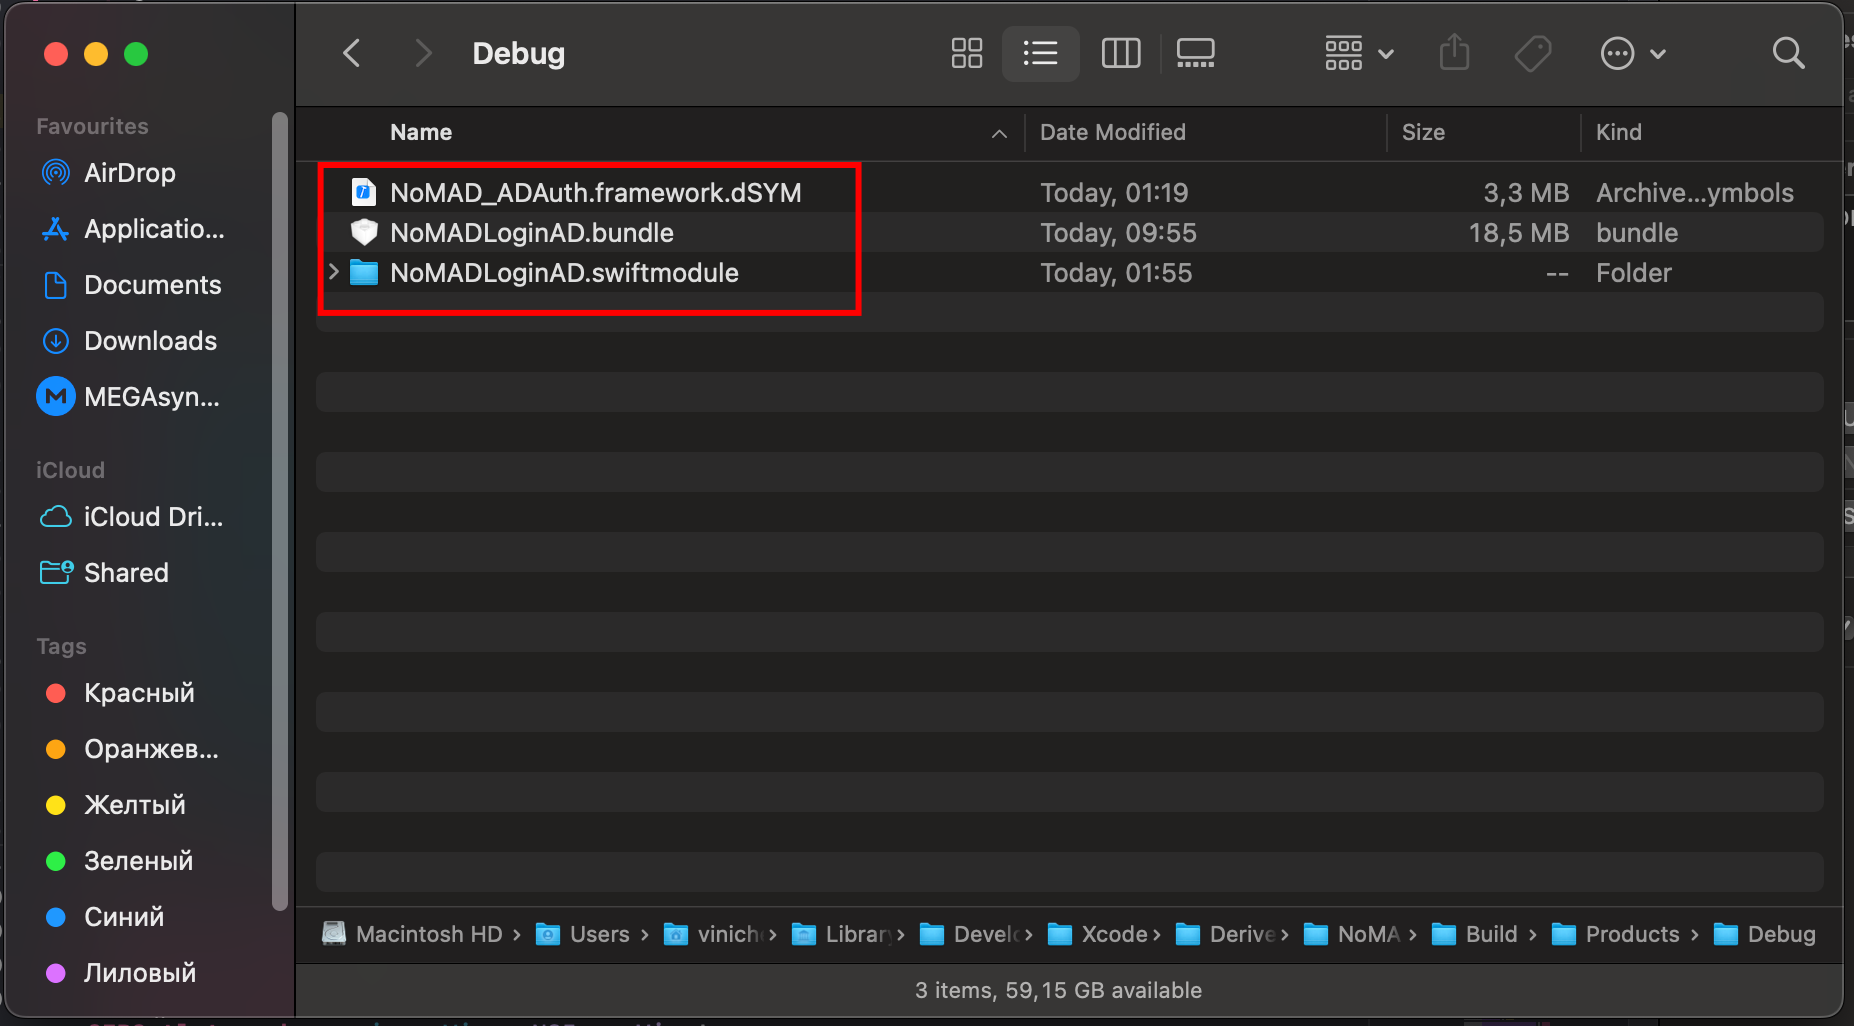Filter by the red Красный tag
The height and width of the screenshot is (1026, 1854).
[x=138, y=693]
